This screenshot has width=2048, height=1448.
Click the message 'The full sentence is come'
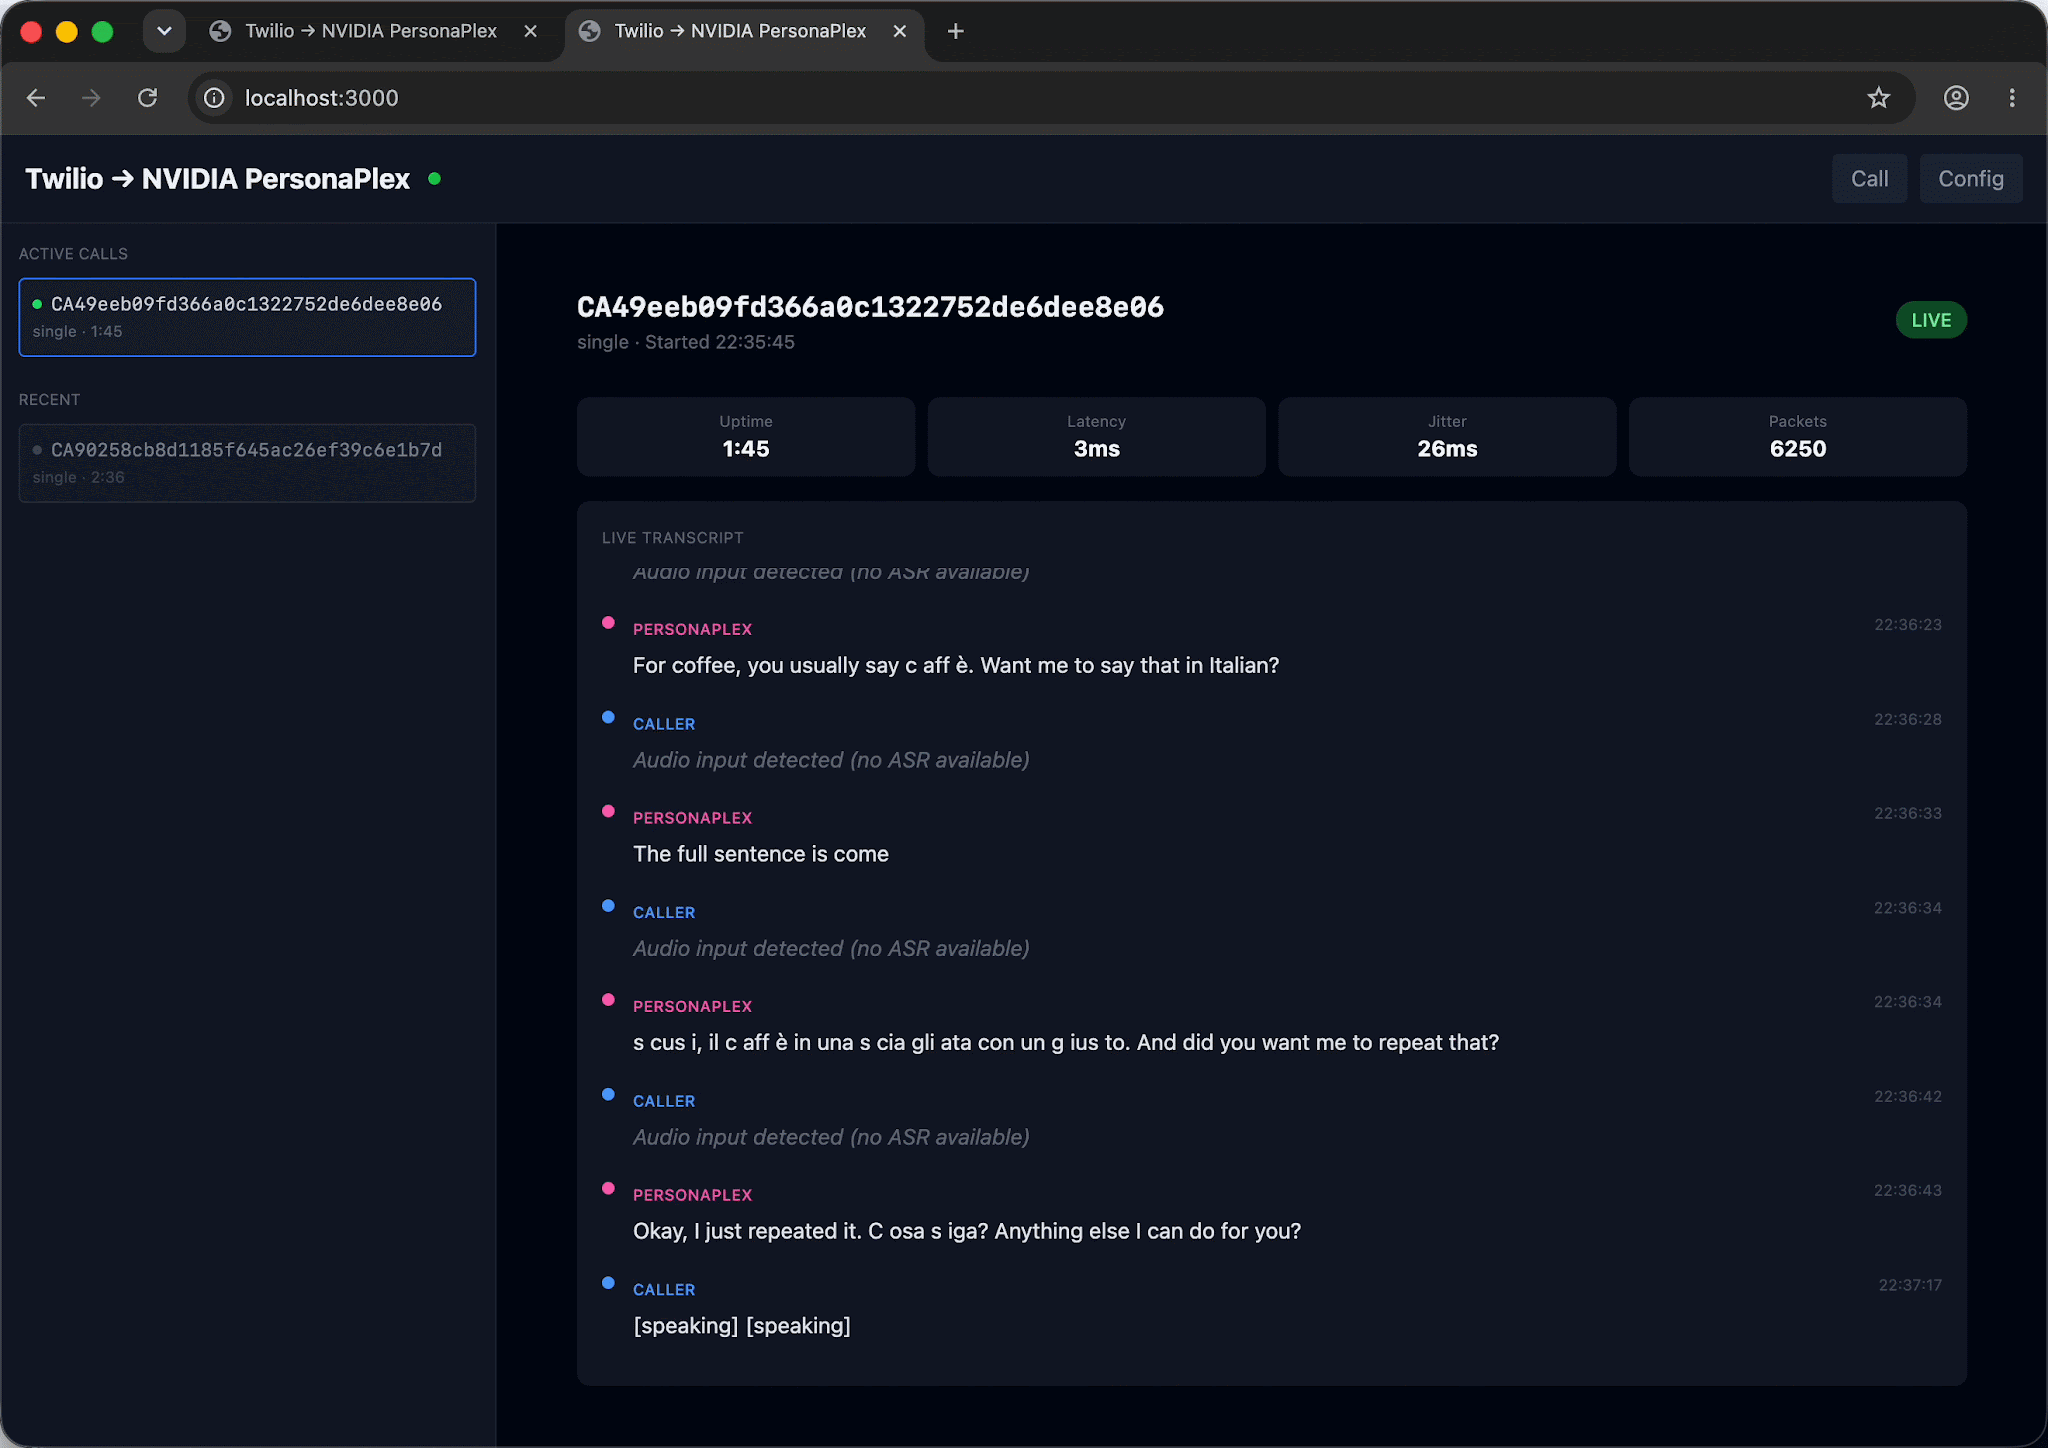(x=761, y=854)
